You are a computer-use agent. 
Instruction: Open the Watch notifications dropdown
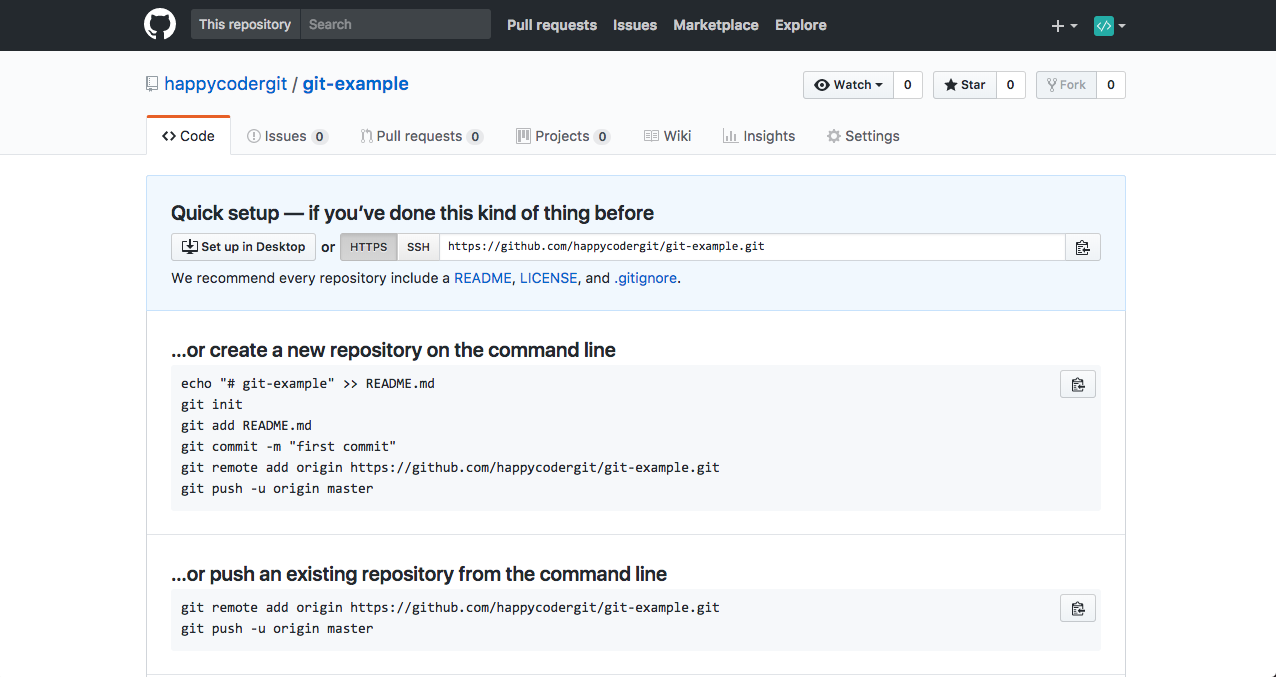coord(848,84)
